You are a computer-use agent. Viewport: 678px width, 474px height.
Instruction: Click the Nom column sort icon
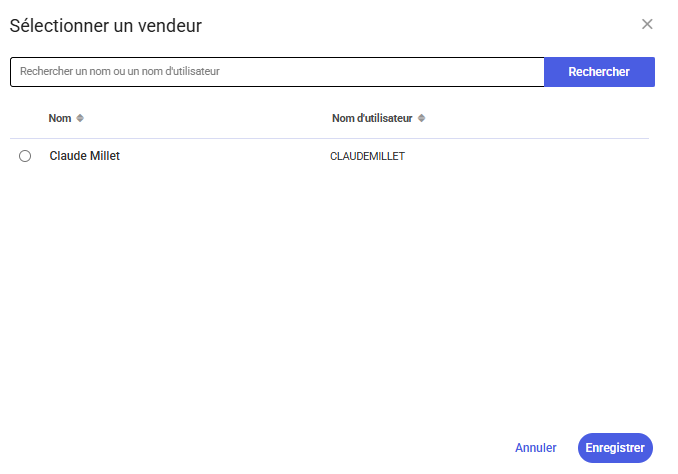click(x=80, y=118)
